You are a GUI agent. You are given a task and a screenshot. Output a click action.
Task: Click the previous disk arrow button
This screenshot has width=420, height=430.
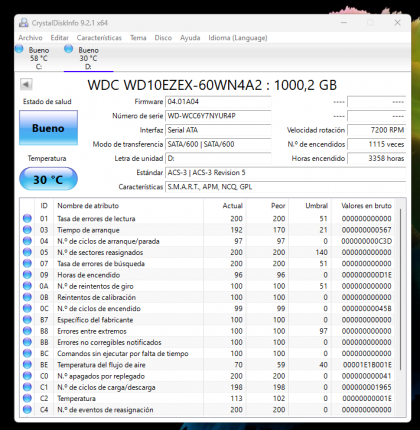[x=26, y=84]
